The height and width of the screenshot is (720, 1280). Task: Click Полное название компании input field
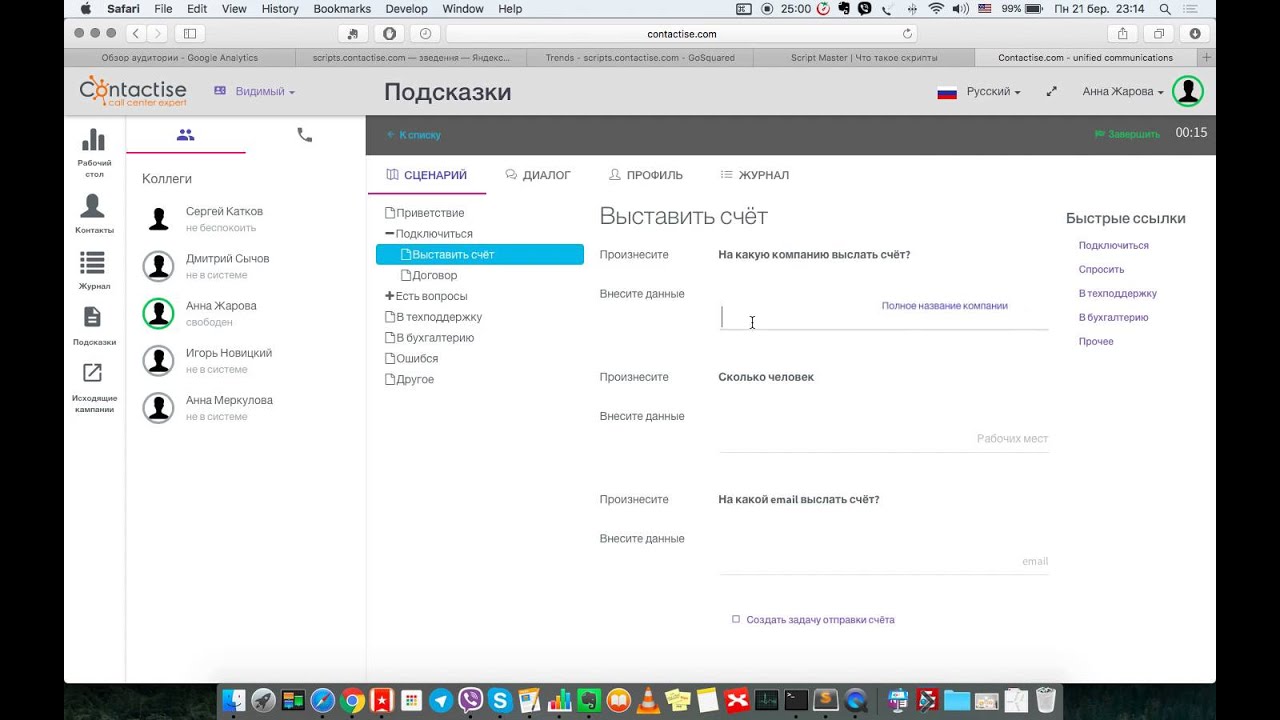click(x=883, y=318)
